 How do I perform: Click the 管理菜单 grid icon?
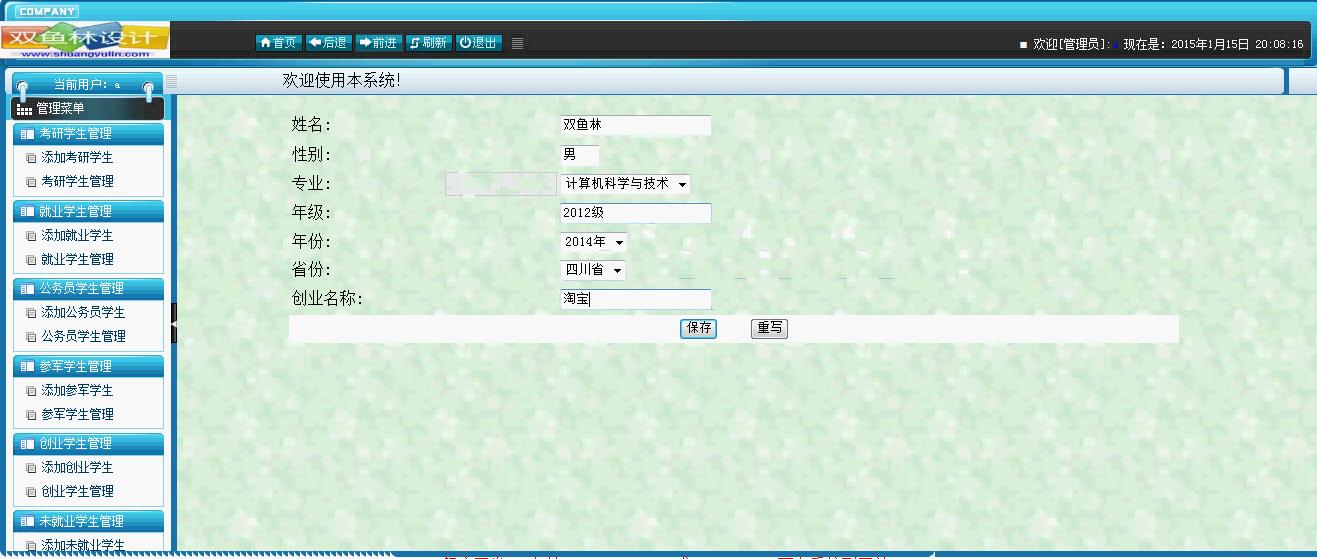tap(25, 109)
